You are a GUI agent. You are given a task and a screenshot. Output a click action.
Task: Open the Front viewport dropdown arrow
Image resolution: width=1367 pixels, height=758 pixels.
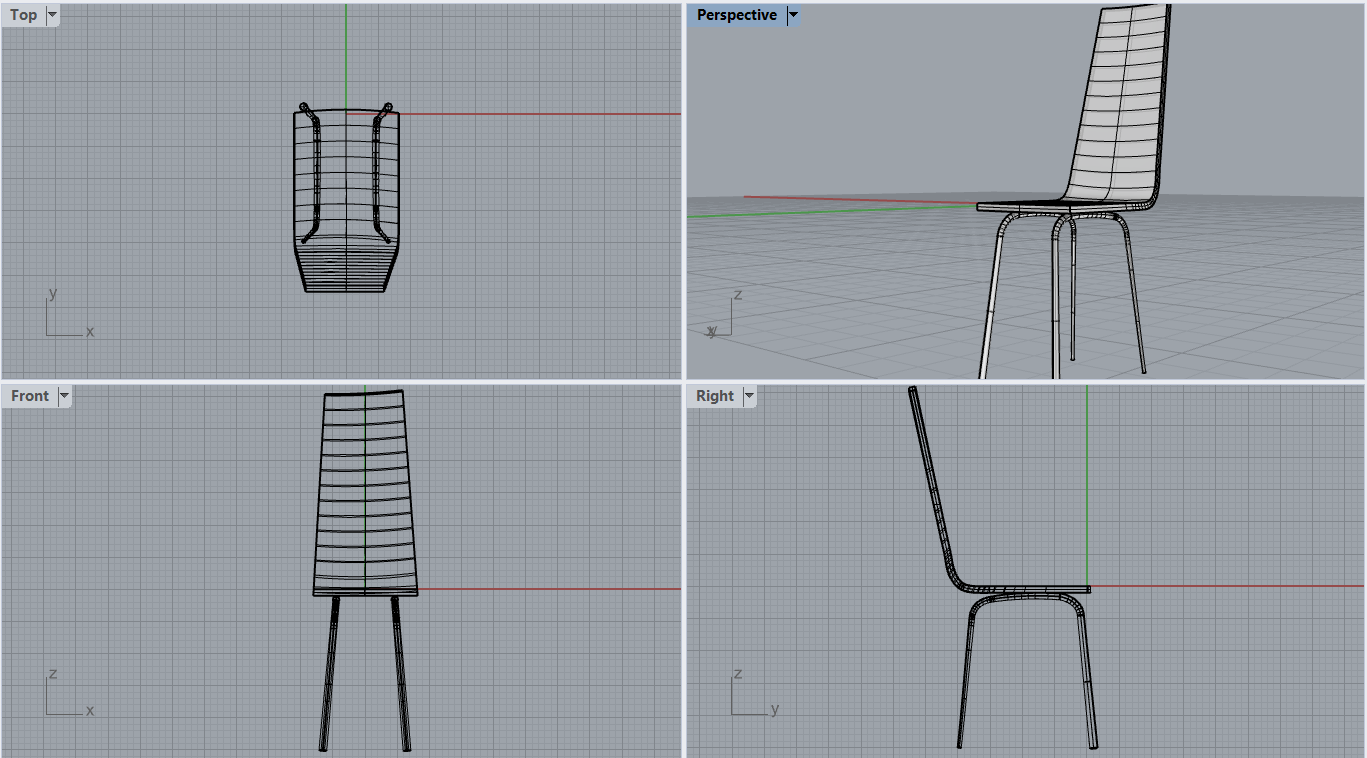pyautogui.click(x=64, y=396)
